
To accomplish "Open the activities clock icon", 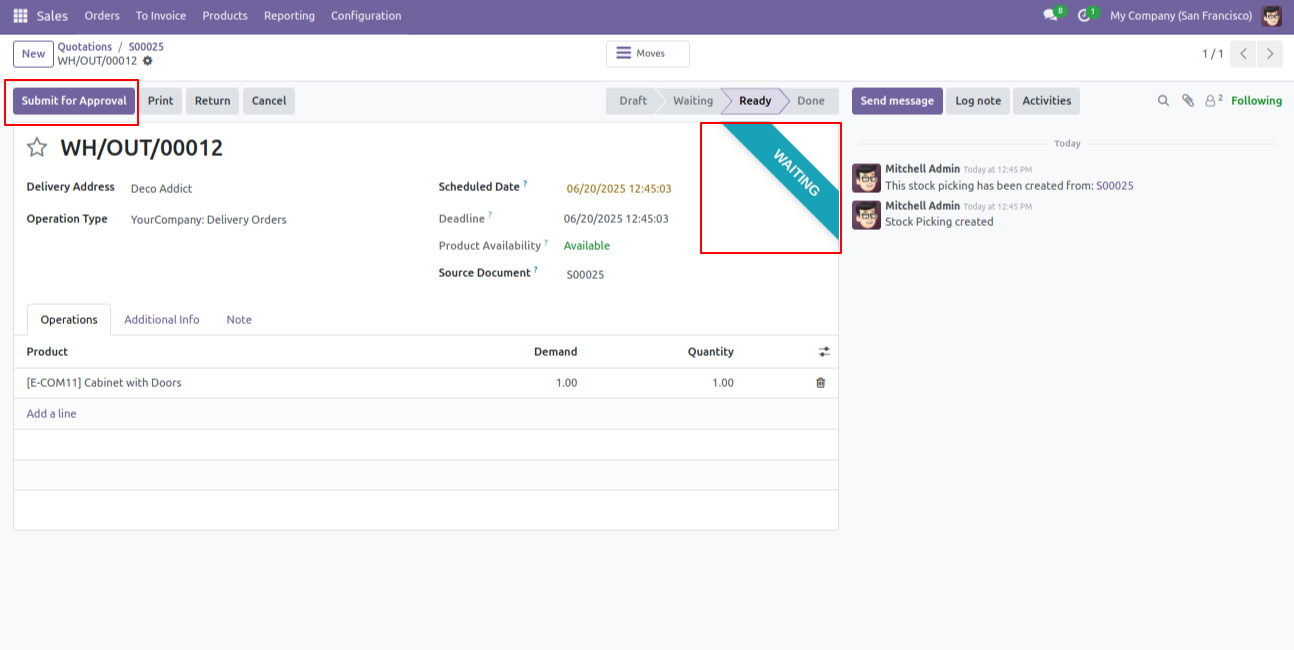I will [x=1084, y=16].
